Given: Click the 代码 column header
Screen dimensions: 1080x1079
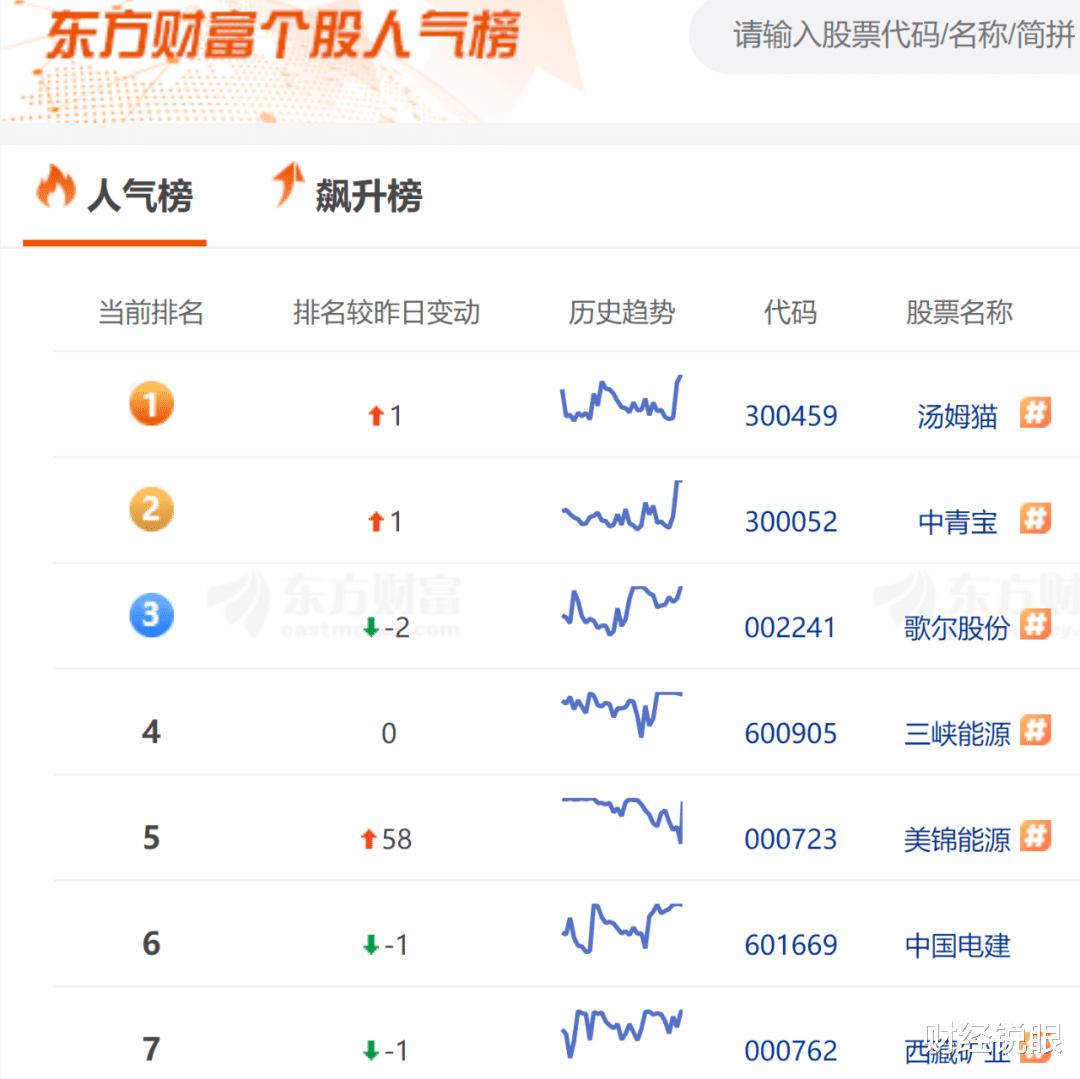Looking at the screenshot, I should (791, 312).
